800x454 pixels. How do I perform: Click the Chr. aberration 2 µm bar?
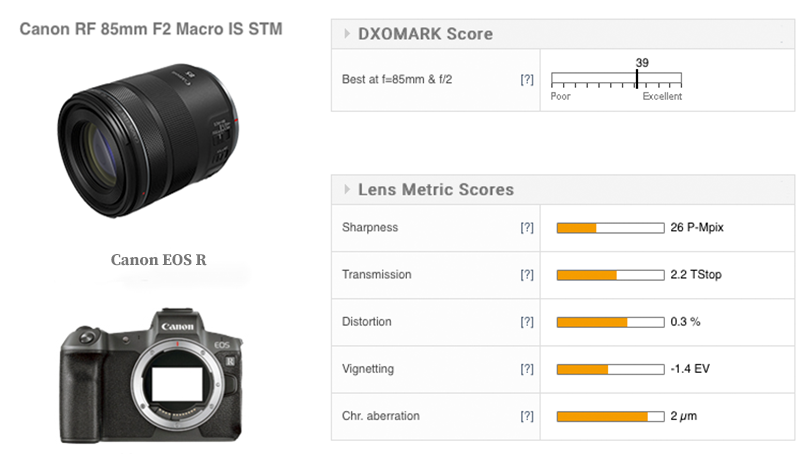[x=611, y=417]
